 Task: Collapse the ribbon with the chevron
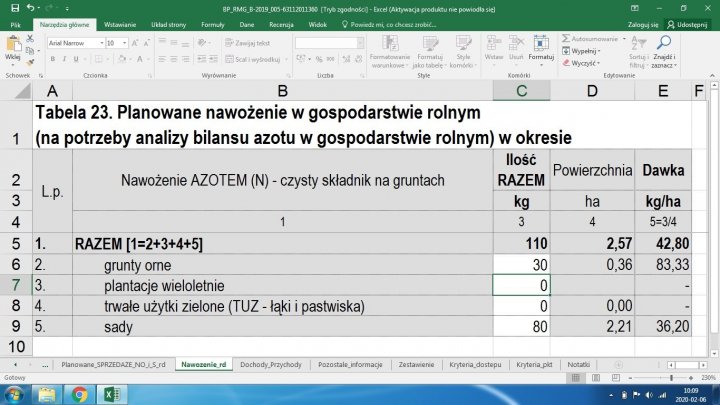coord(712,76)
